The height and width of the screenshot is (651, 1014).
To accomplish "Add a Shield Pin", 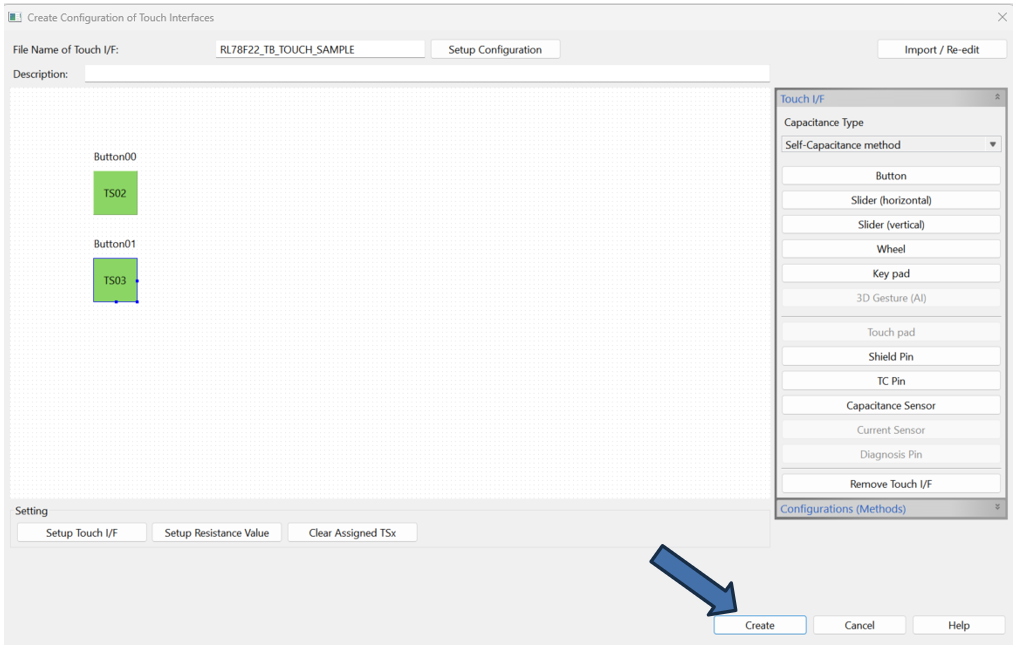I will tap(890, 357).
